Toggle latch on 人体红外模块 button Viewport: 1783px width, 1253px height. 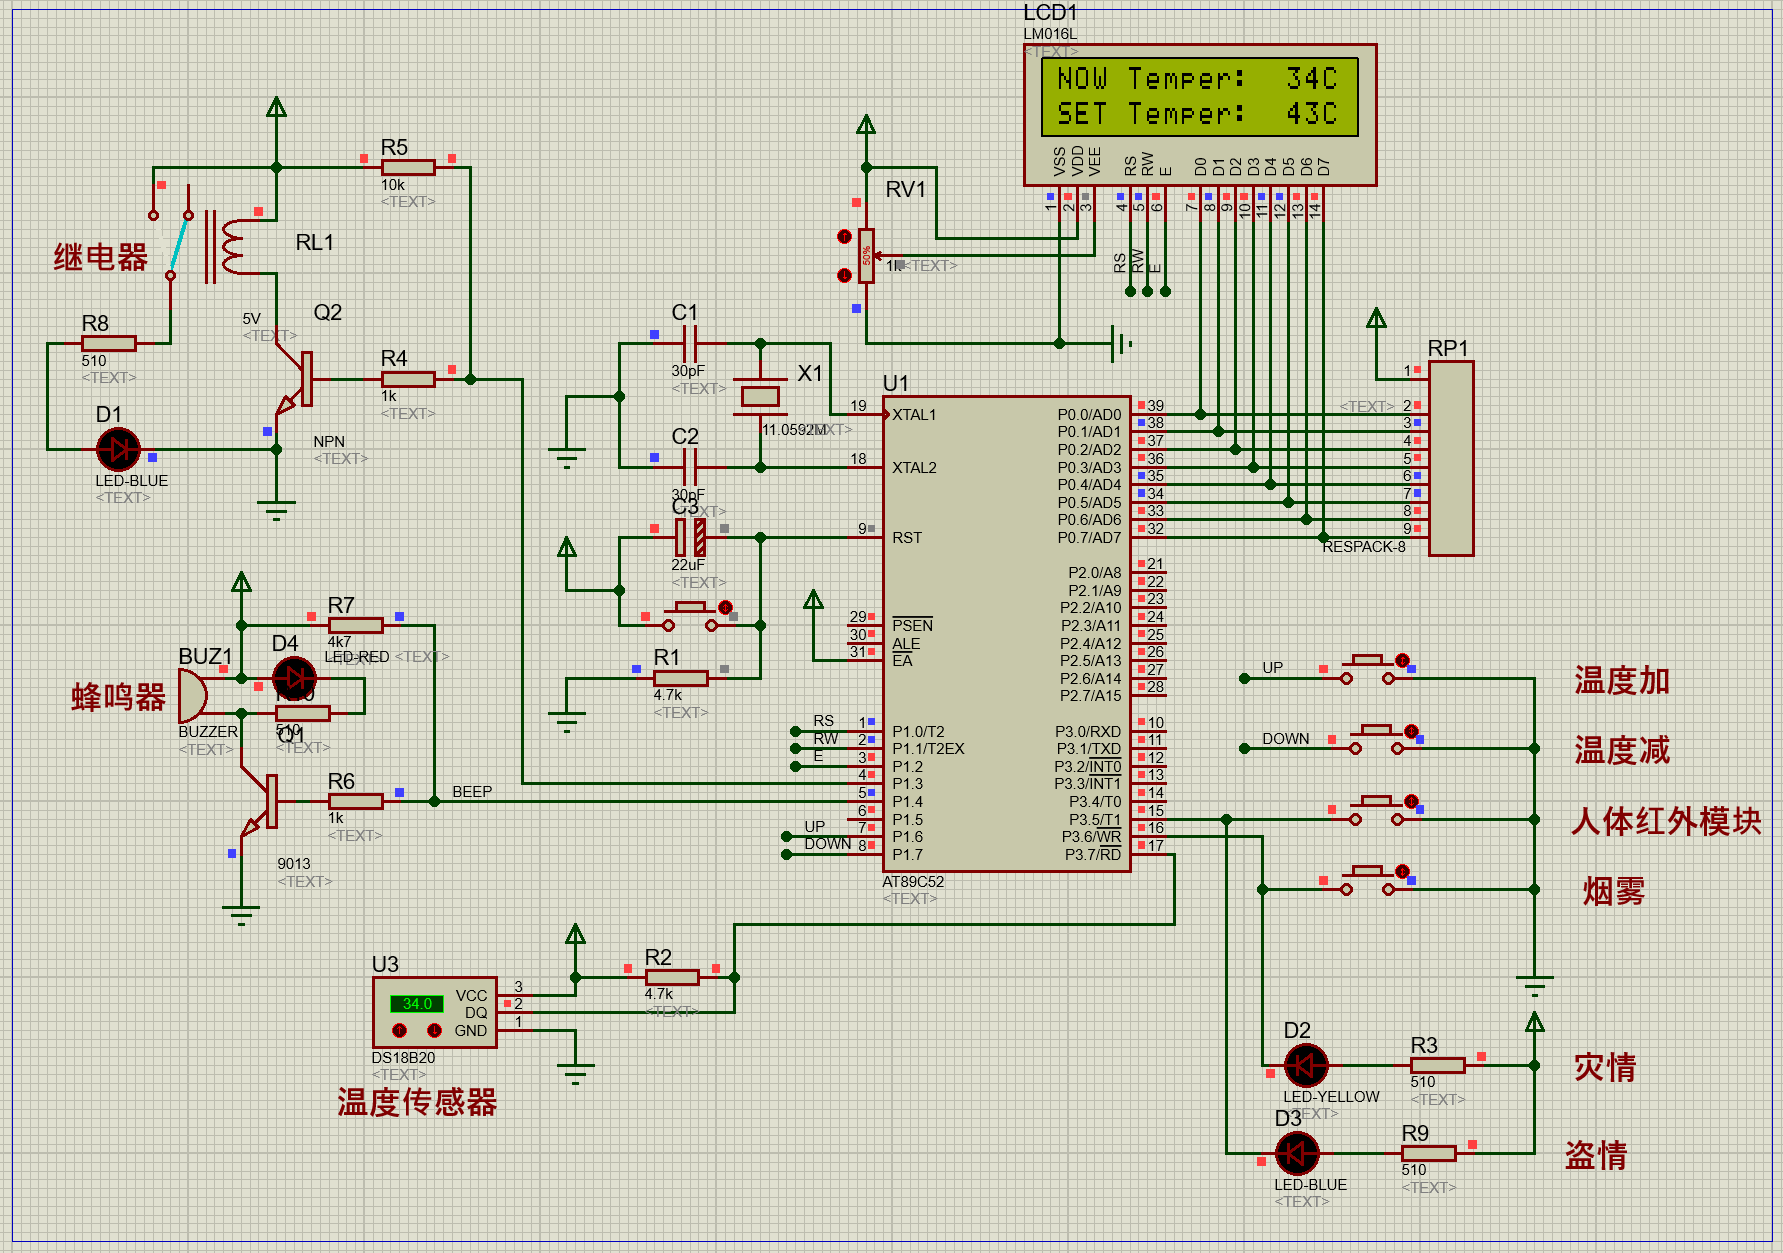point(1411,801)
